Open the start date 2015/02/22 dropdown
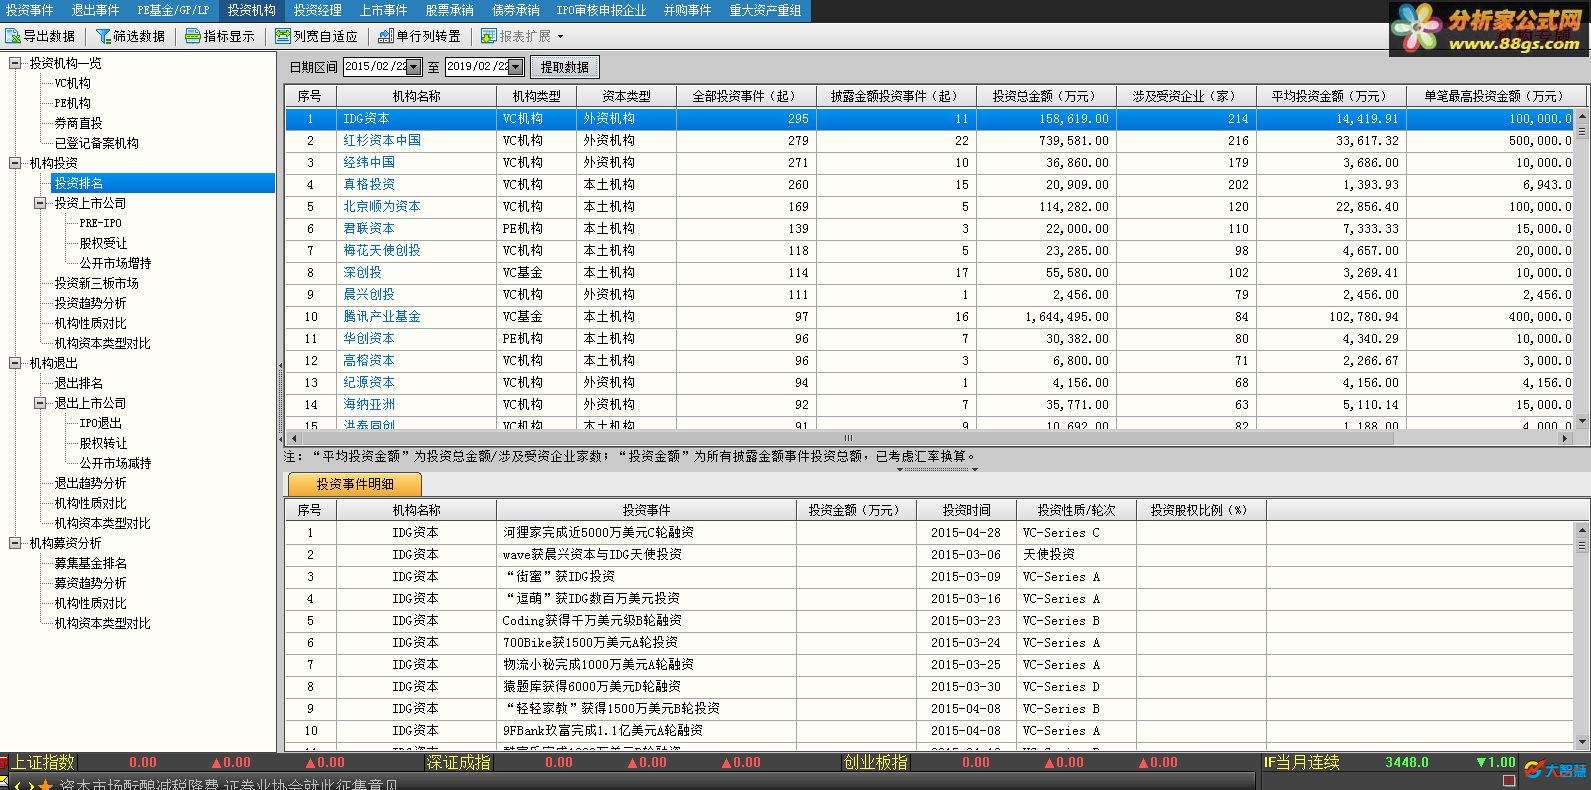This screenshot has height=790, width=1591. point(414,67)
